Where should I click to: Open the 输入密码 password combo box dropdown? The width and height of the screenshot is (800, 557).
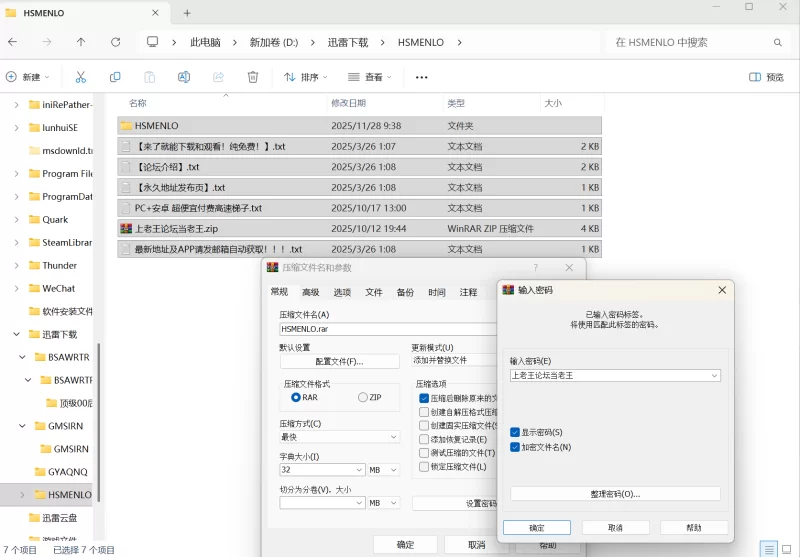pos(714,376)
